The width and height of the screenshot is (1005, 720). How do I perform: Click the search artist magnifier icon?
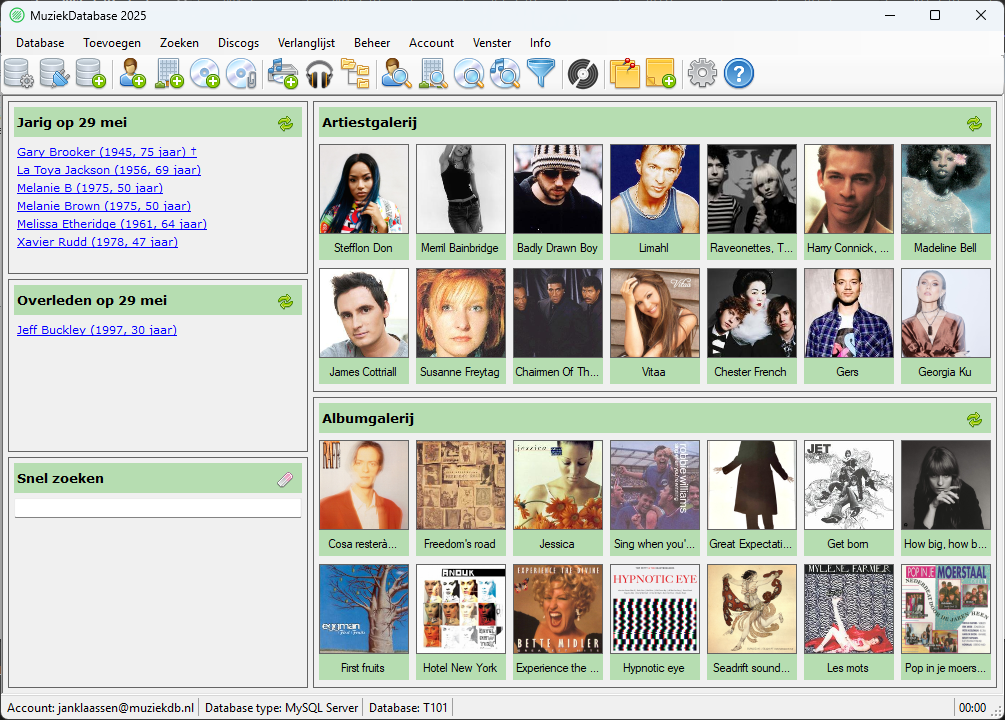click(x=396, y=73)
